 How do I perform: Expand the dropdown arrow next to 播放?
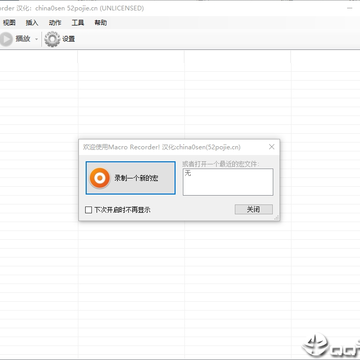pyautogui.click(x=36, y=39)
